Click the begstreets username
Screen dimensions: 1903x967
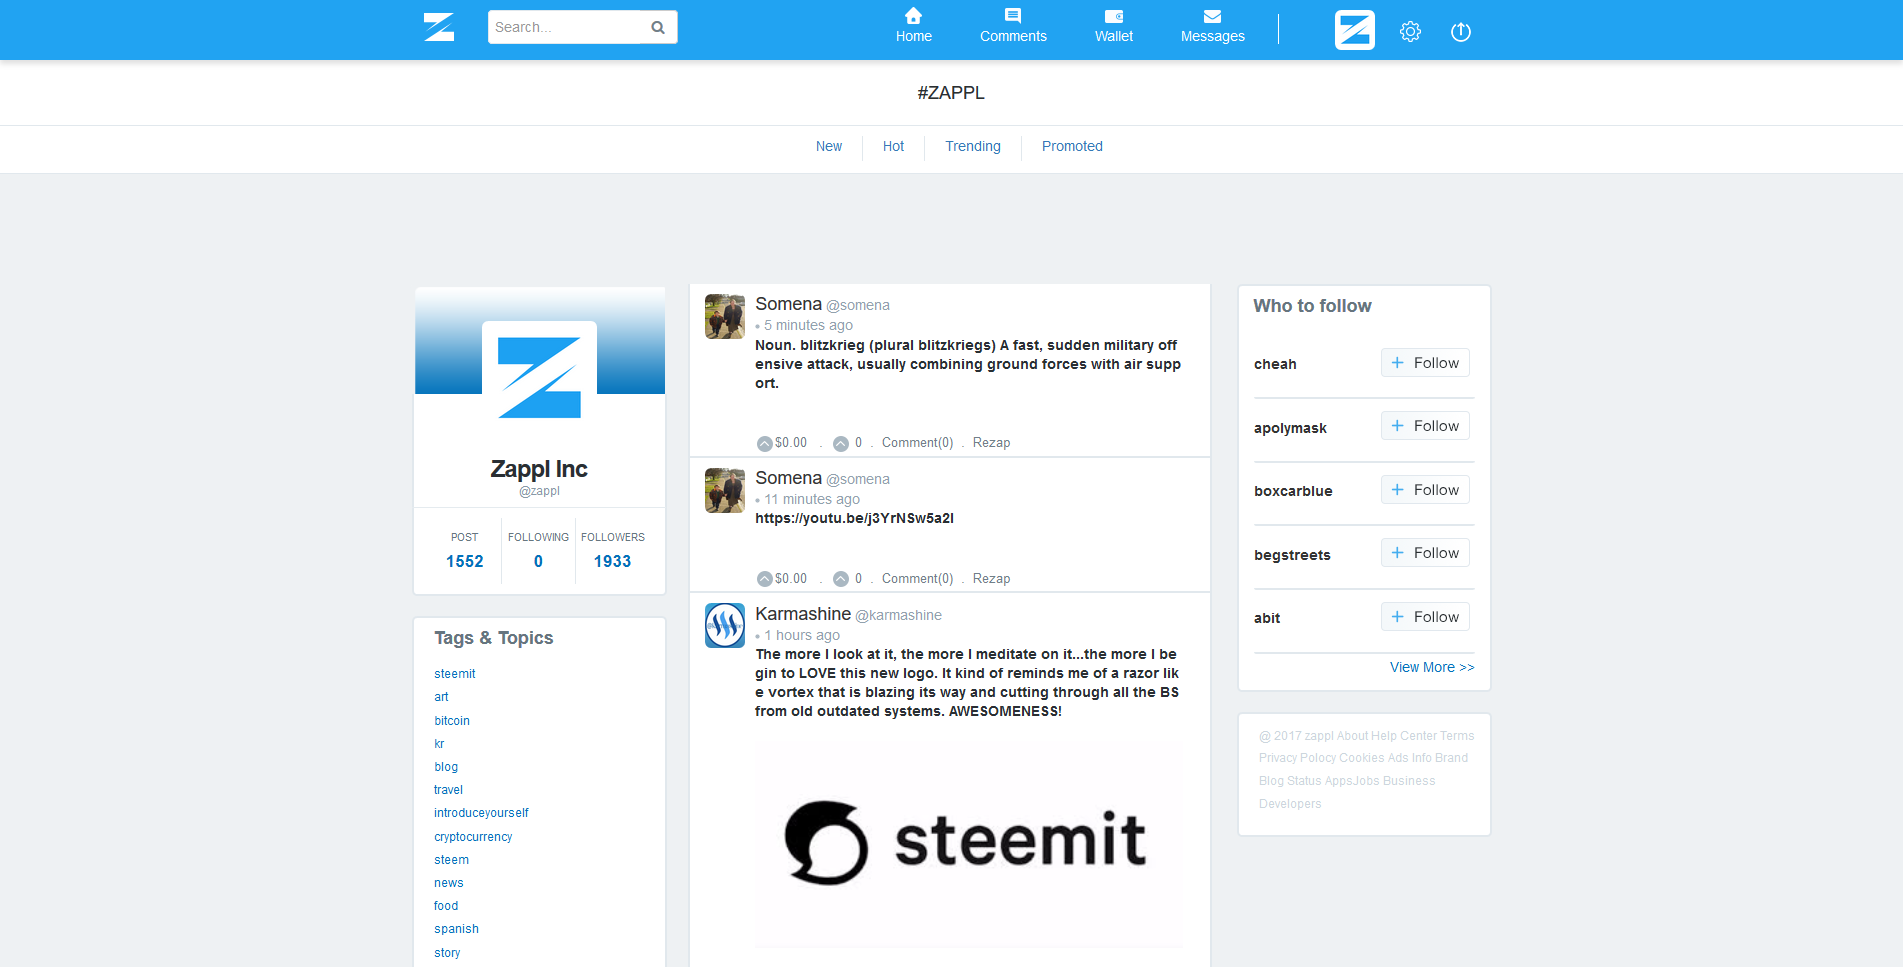click(1292, 555)
